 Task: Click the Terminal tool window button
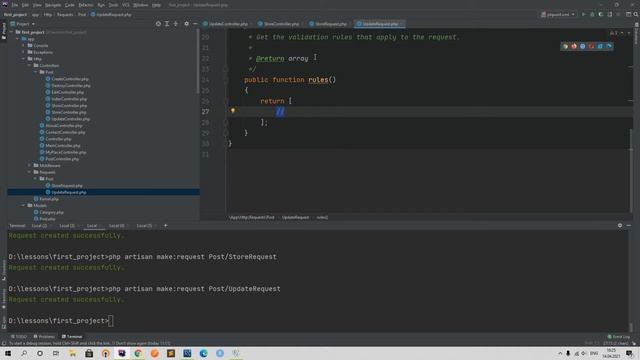[x=72, y=337]
